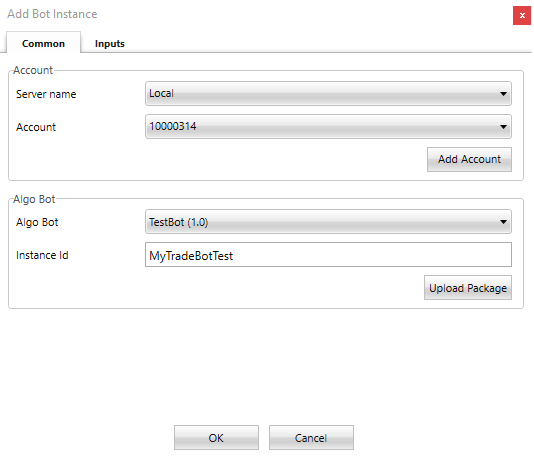Open the Server name combo box showing Local
Viewport: 534px width, 462px height.
[328, 93]
